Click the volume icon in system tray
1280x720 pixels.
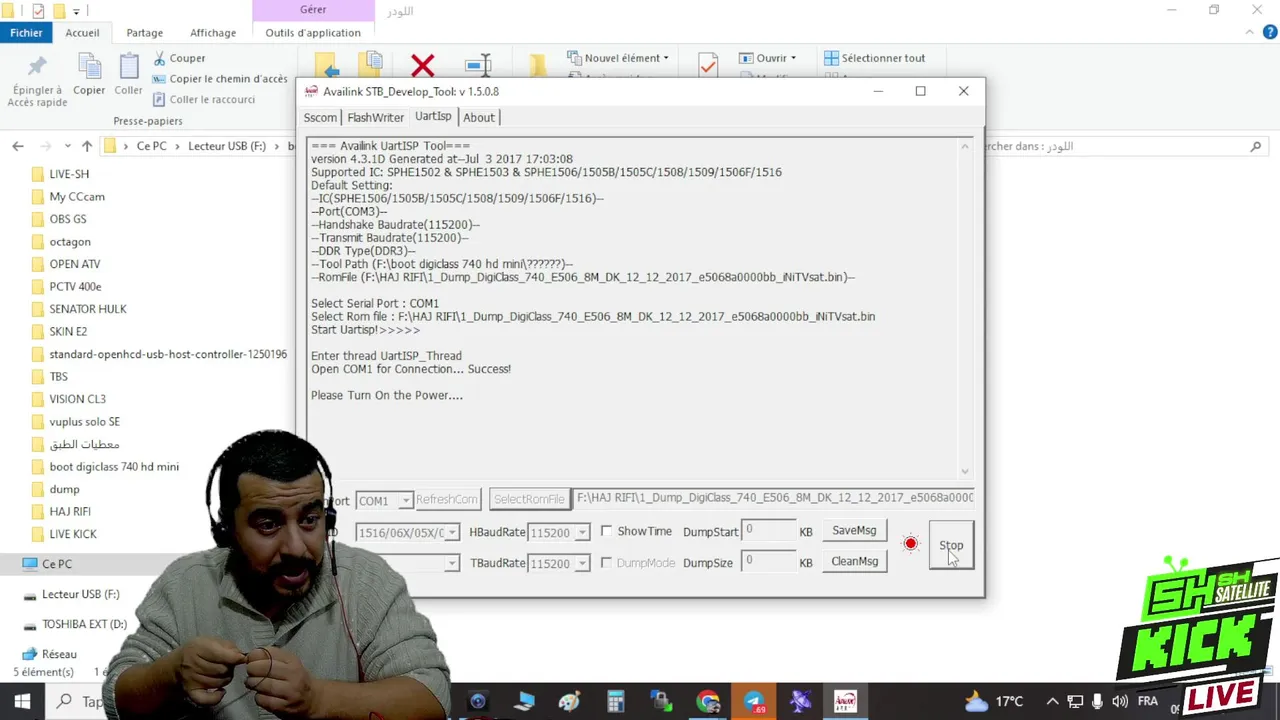point(1119,702)
